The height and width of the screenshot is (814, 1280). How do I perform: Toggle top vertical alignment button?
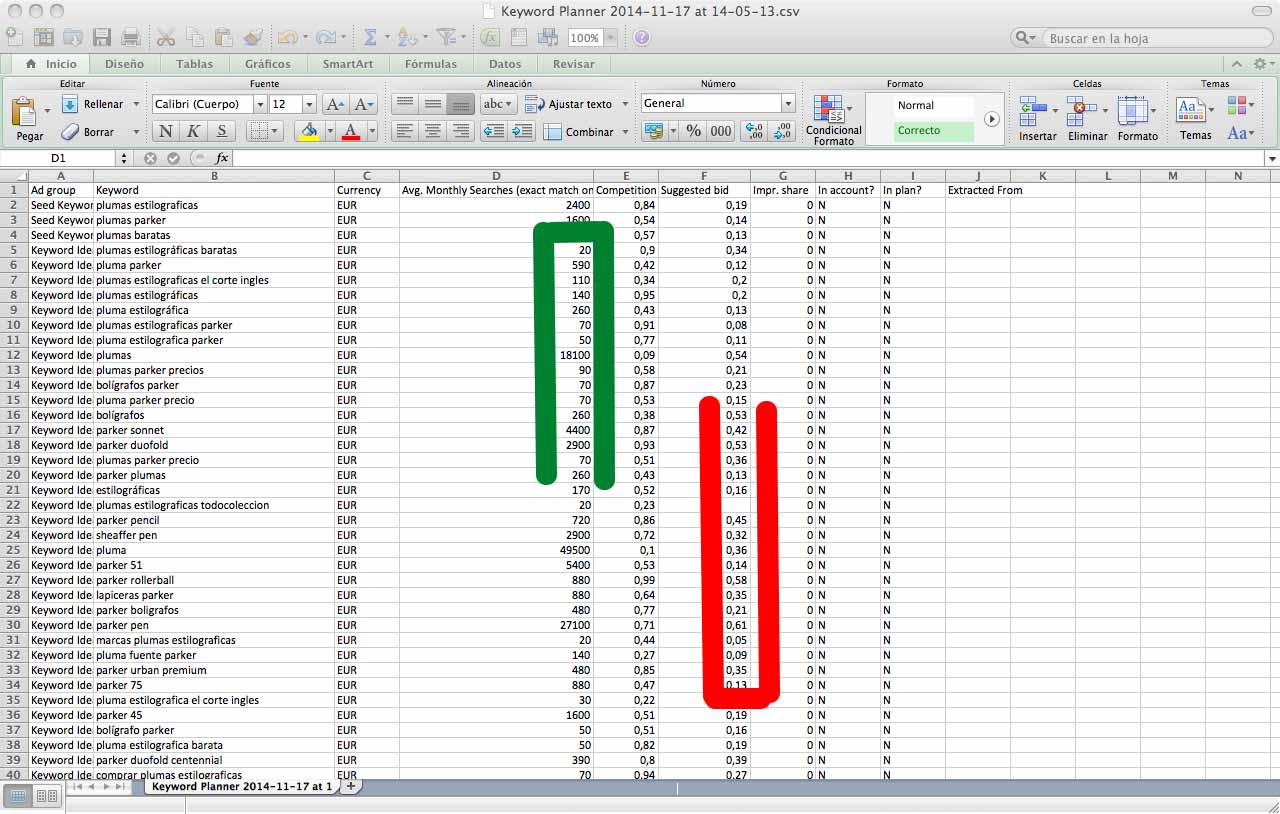point(404,104)
